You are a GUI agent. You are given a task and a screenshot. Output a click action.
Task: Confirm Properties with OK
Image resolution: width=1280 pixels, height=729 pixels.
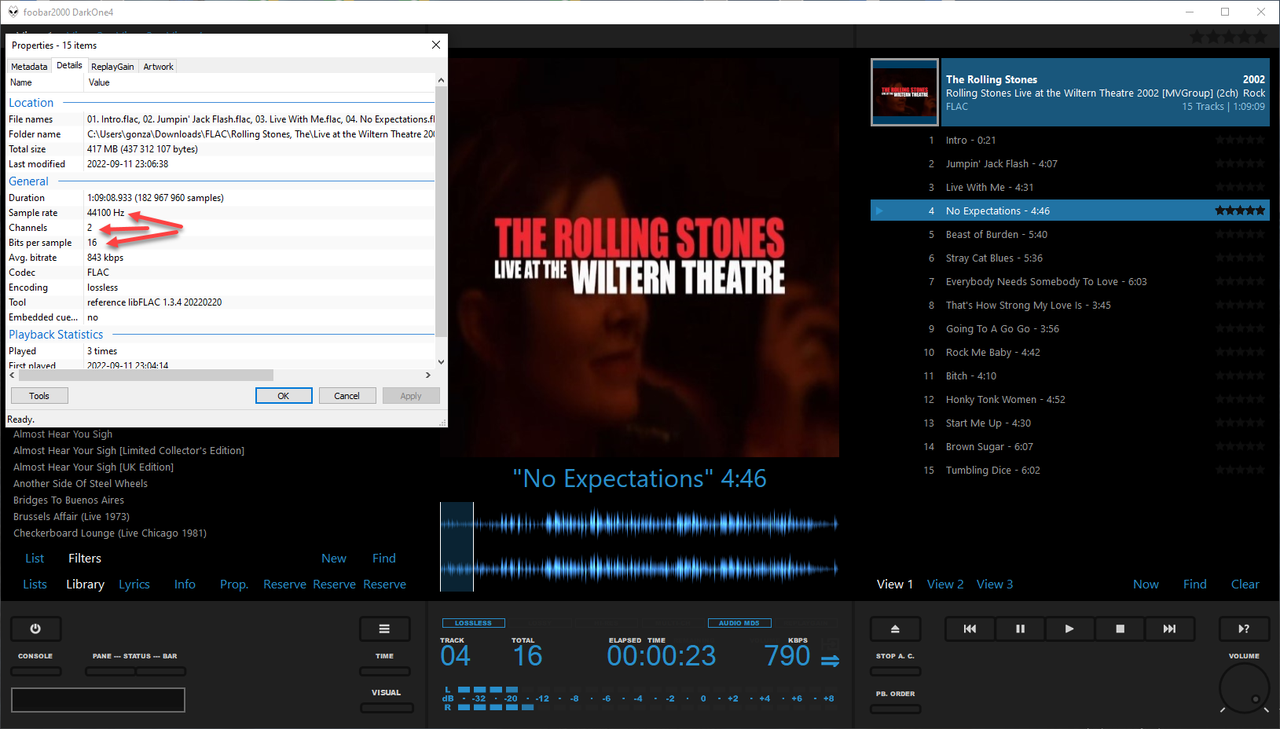pos(283,396)
